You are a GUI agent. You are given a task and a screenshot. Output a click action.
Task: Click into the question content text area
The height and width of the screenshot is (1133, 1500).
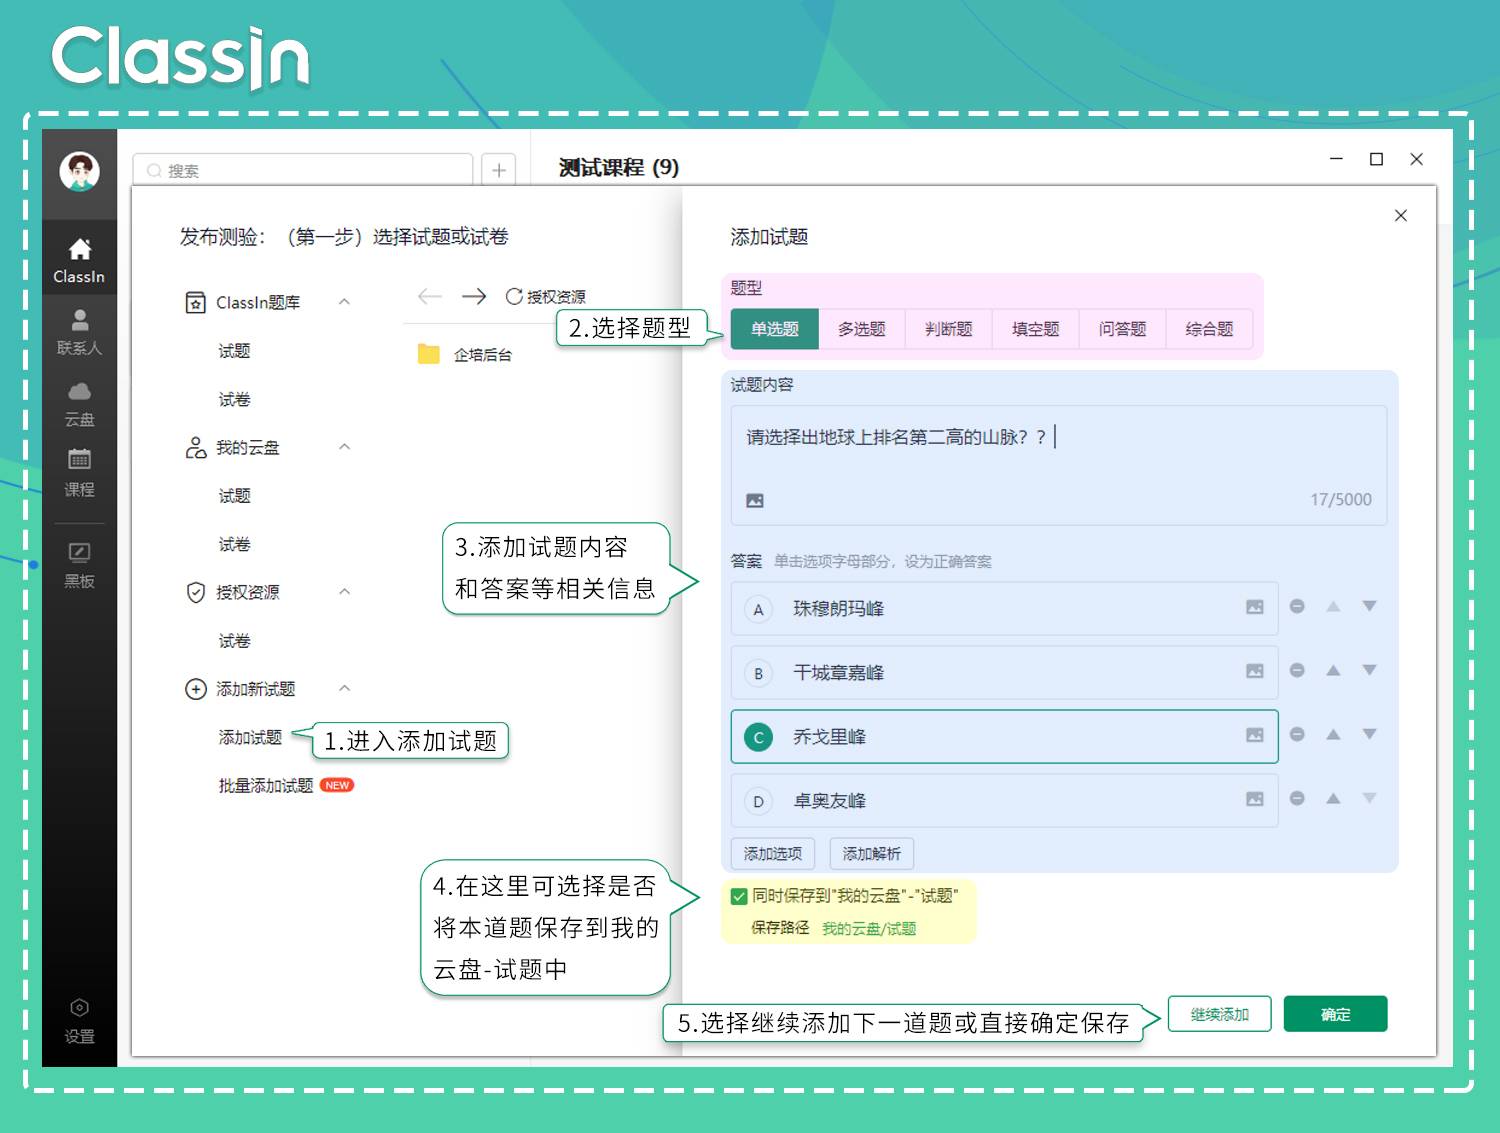click(1059, 465)
